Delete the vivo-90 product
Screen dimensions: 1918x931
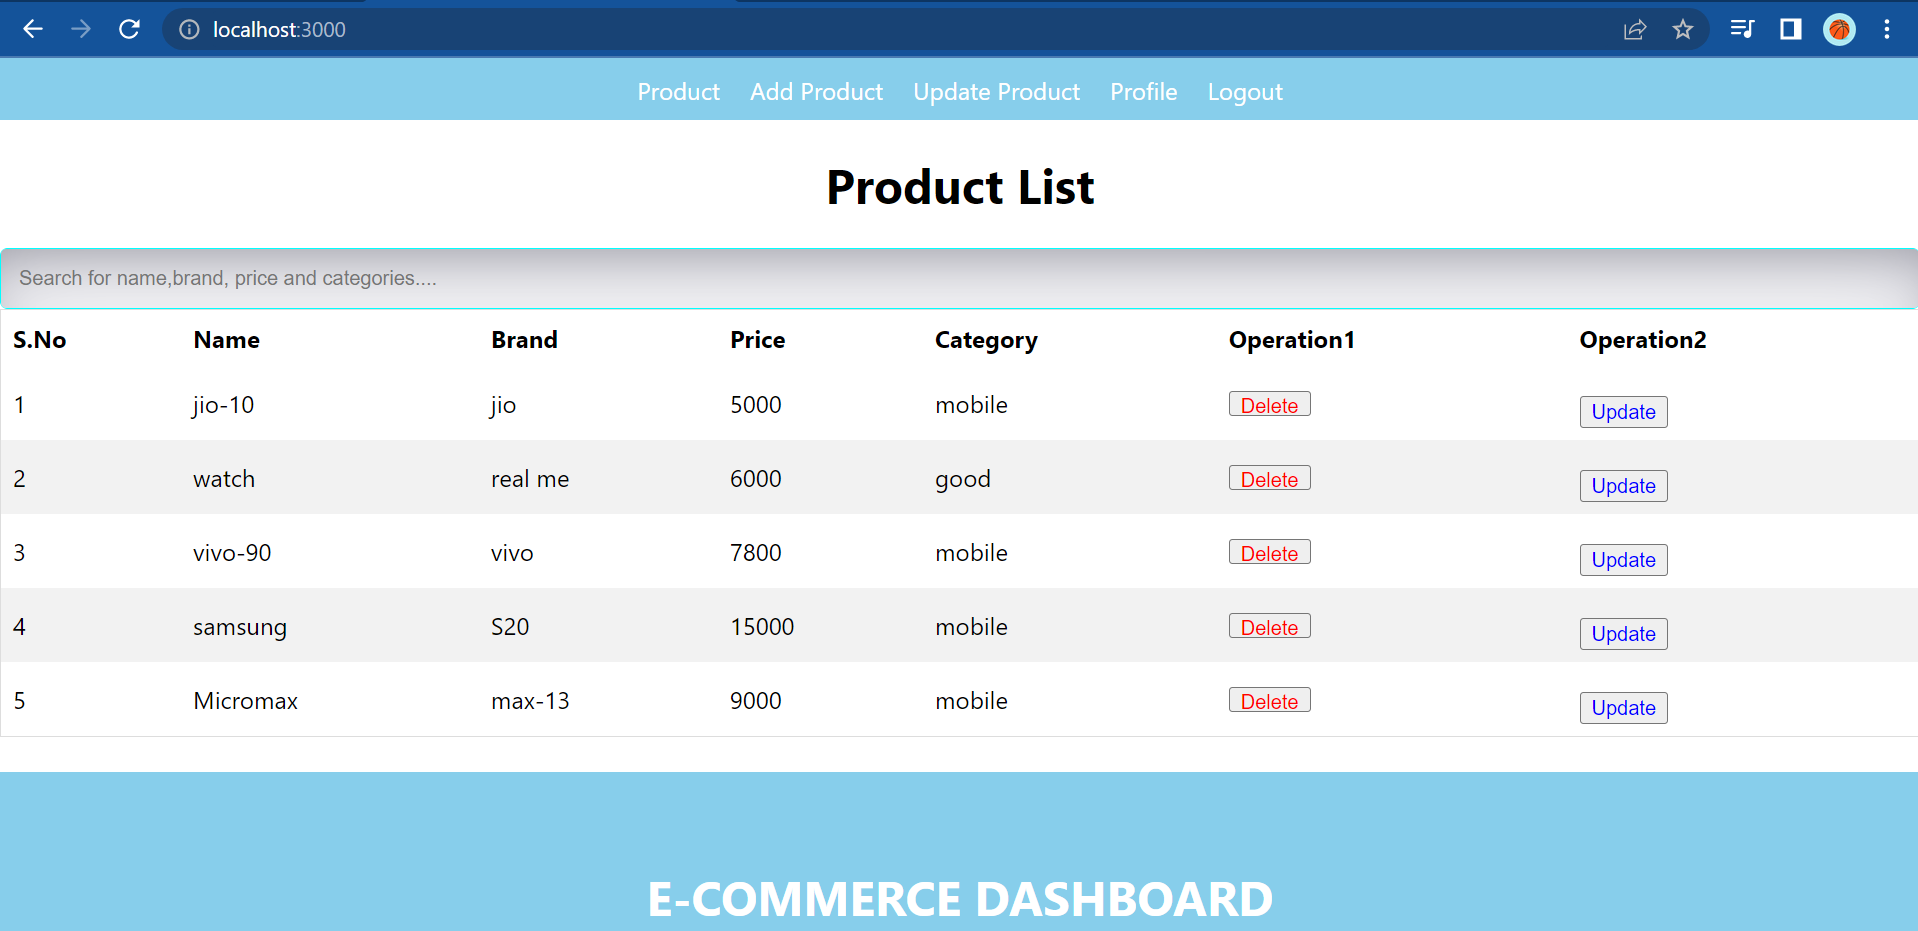pyautogui.click(x=1269, y=552)
